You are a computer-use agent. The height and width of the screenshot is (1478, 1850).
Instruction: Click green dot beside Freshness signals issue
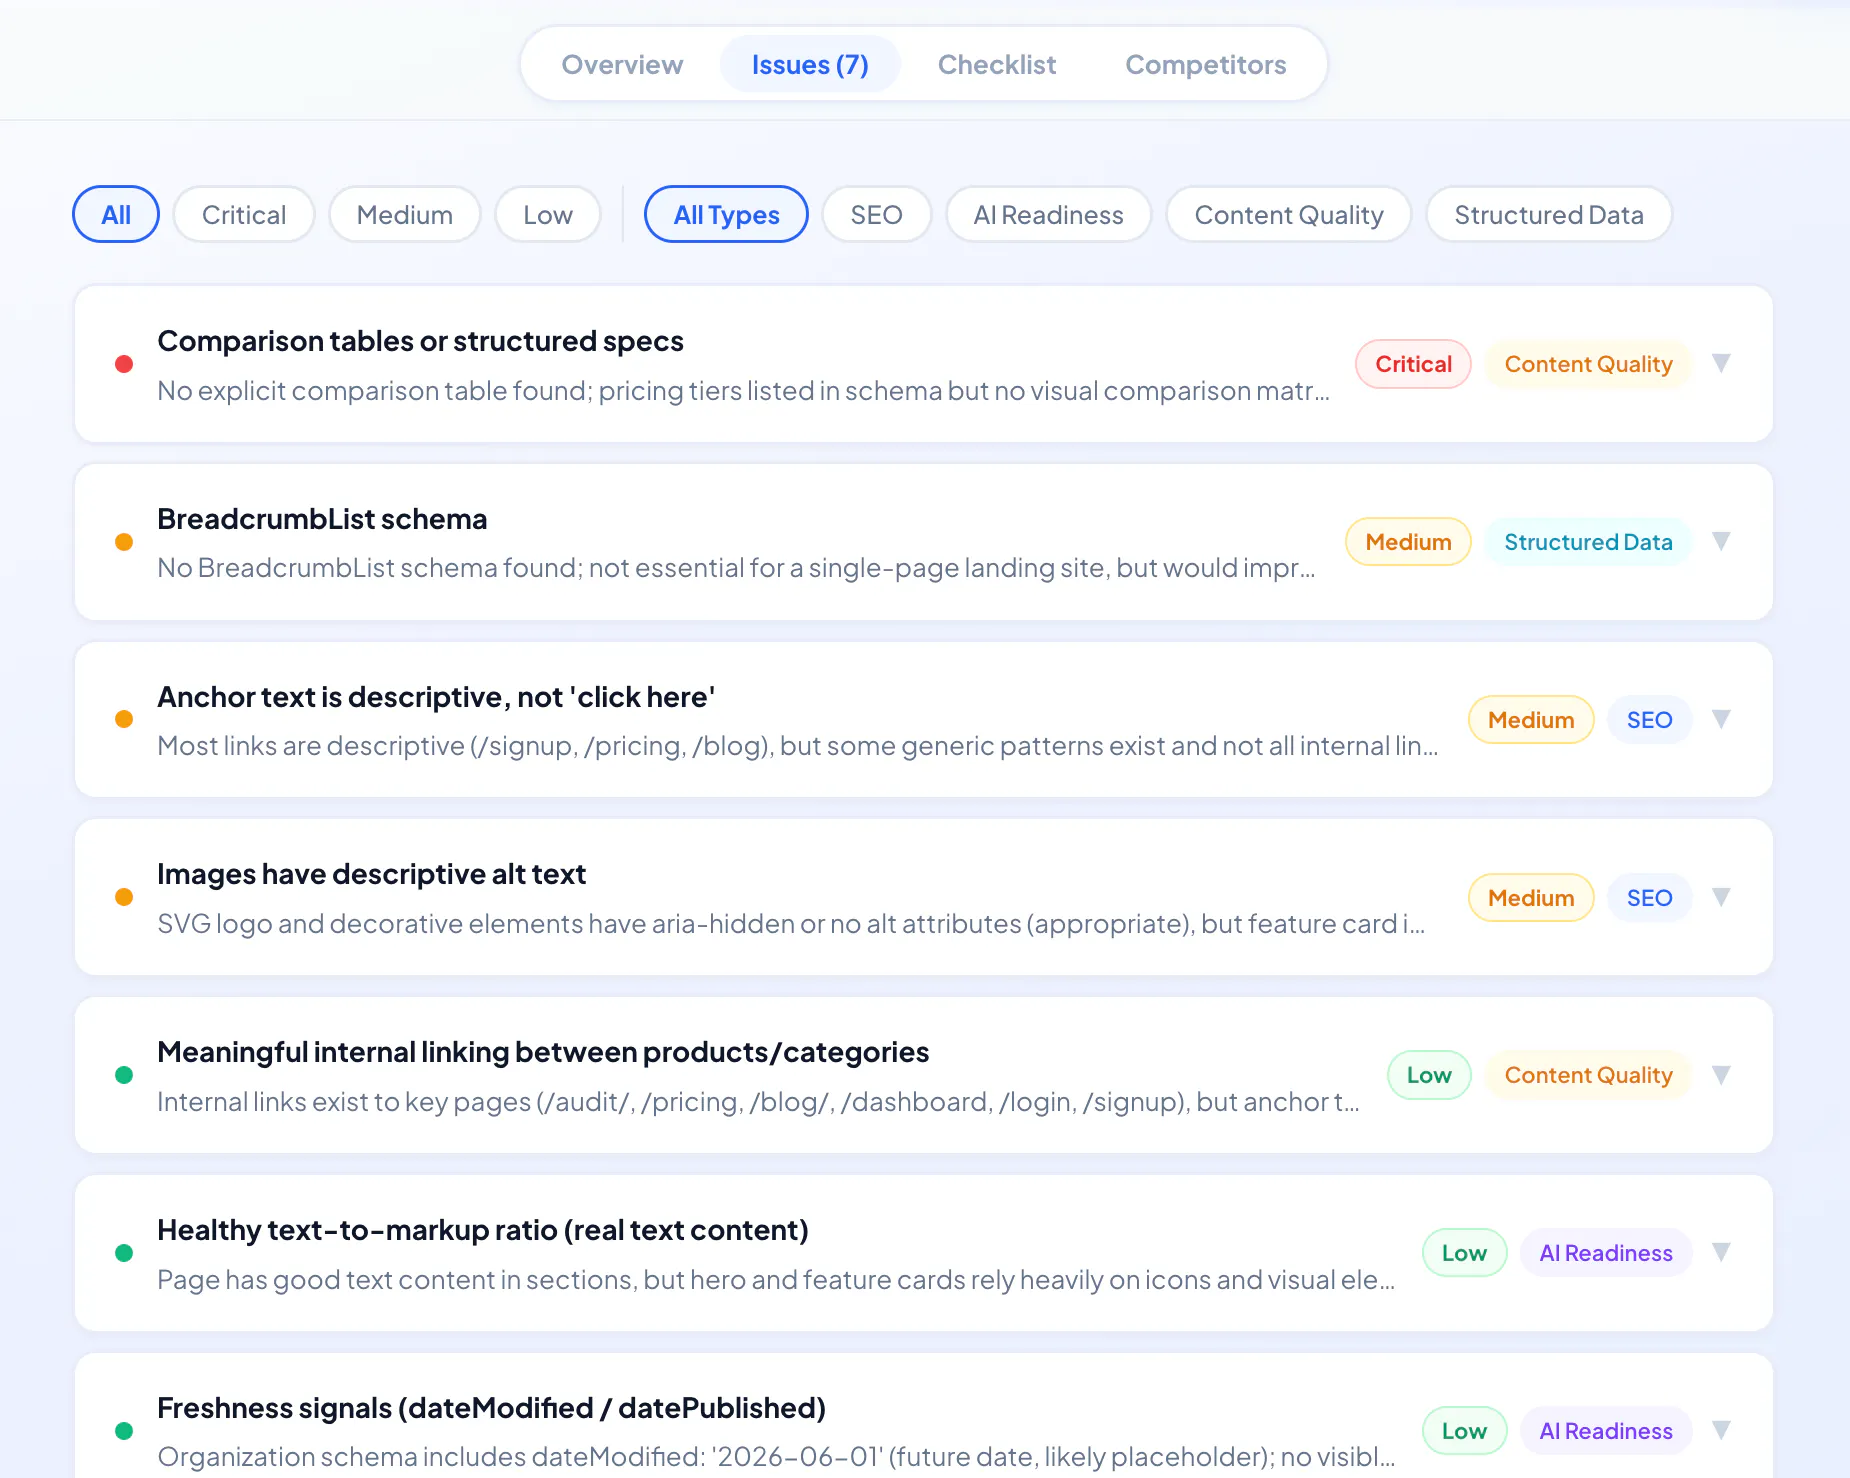124,1431
